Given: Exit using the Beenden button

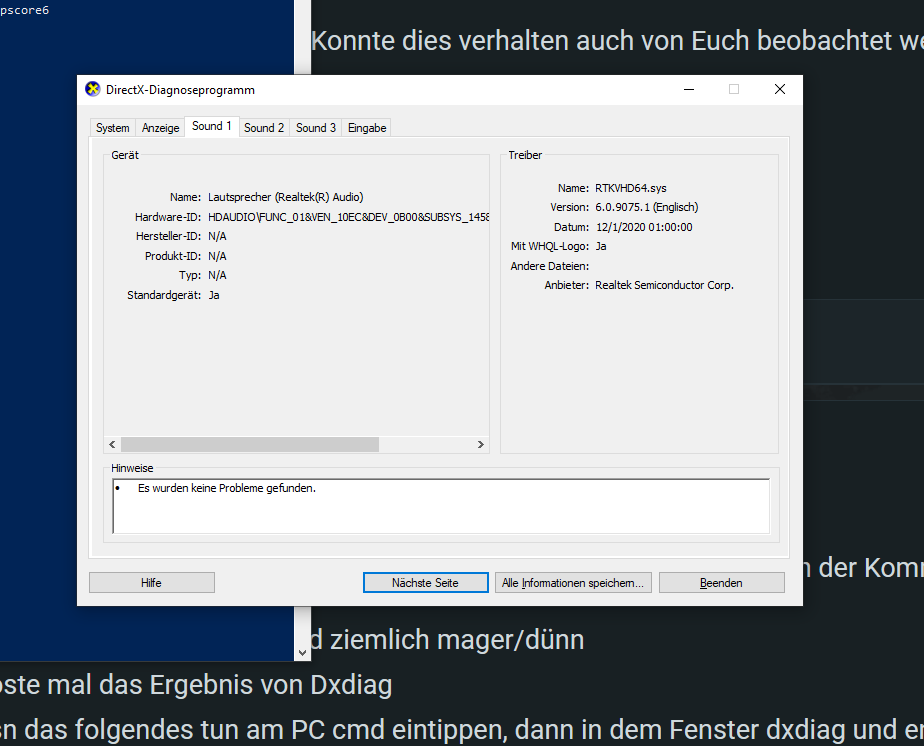Looking at the screenshot, I should point(721,583).
